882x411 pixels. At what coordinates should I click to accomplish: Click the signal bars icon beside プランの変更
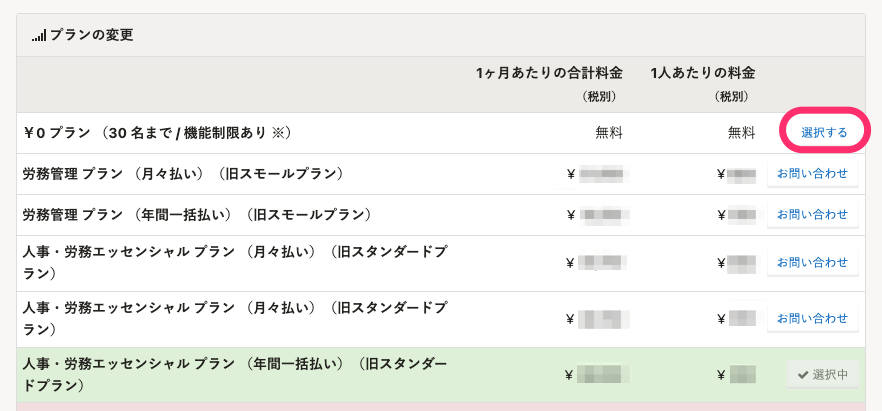[x=39, y=36]
